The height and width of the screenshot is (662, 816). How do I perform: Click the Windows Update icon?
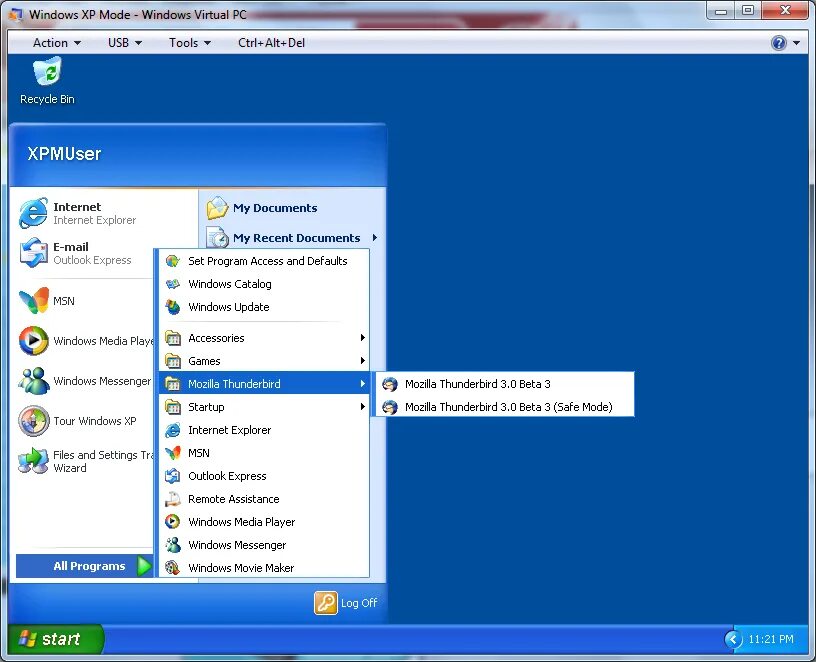coord(173,307)
